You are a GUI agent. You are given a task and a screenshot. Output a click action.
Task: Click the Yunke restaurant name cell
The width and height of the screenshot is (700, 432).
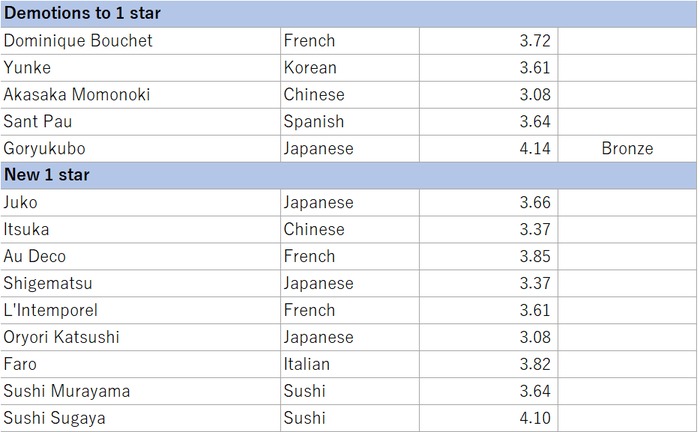click(x=141, y=68)
